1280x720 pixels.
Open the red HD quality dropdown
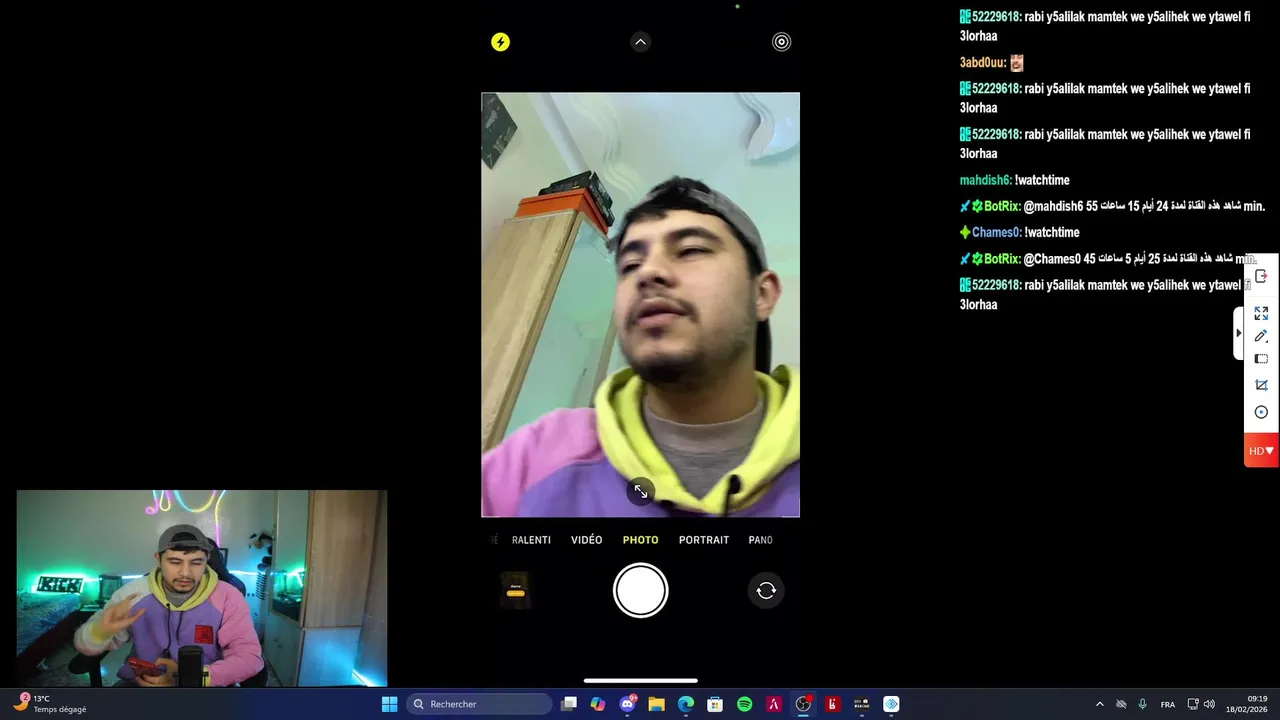1261,451
